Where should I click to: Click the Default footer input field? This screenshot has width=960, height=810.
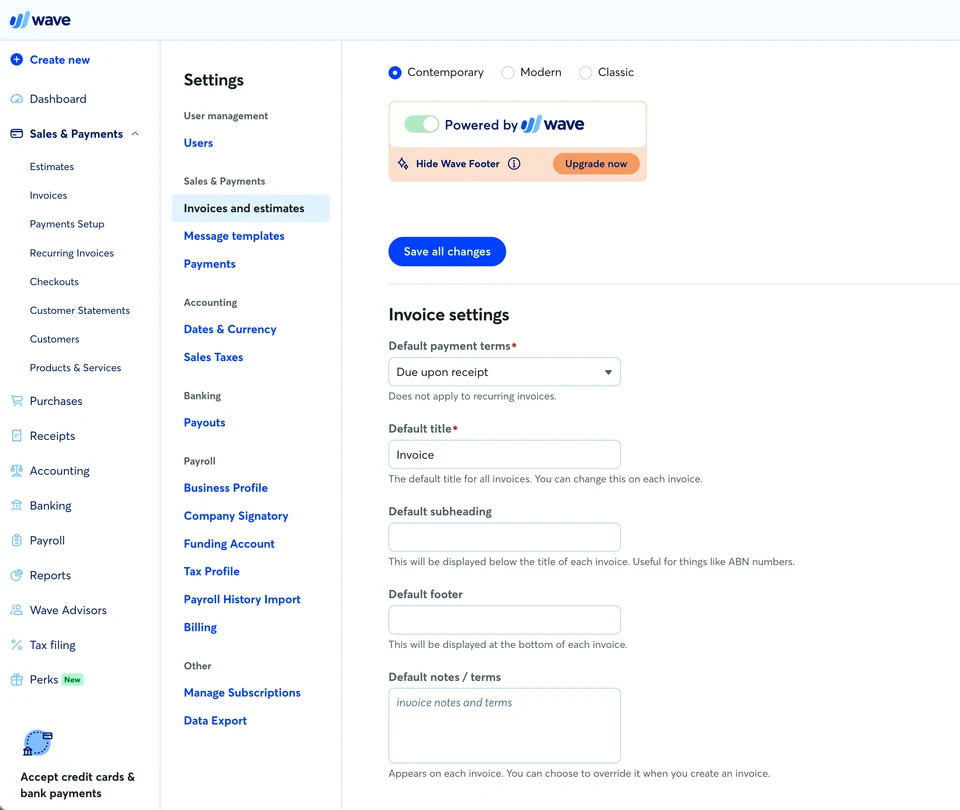coord(504,620)
